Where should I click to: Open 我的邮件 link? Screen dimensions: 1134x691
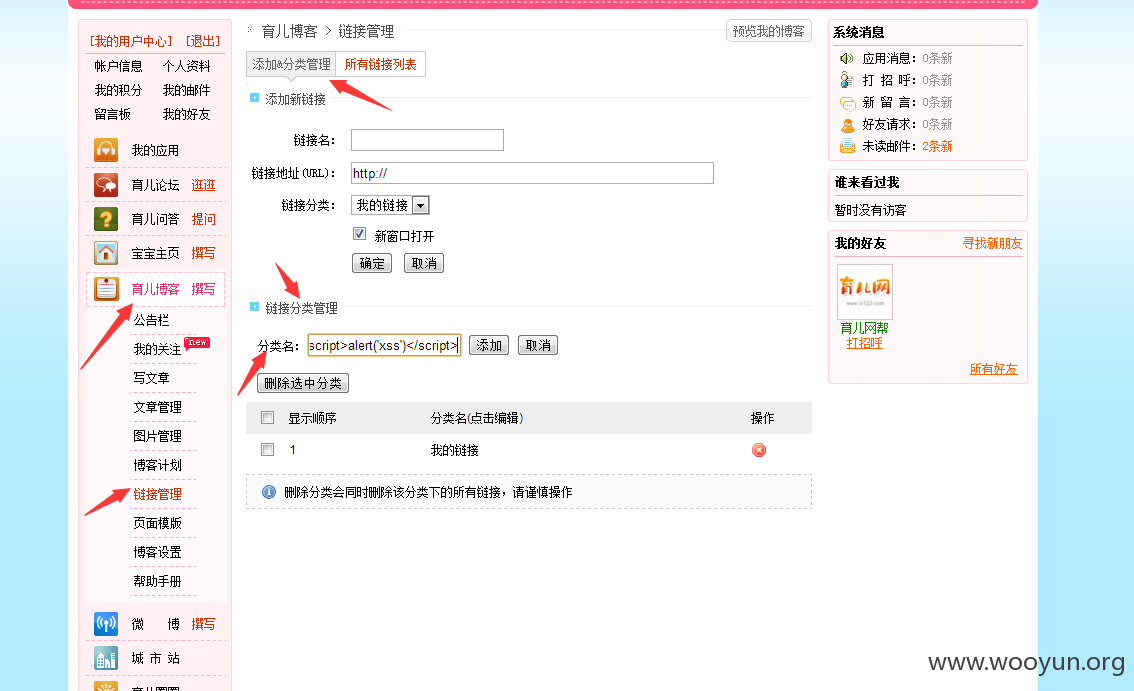pyautogui.click(x=187, y=90)
